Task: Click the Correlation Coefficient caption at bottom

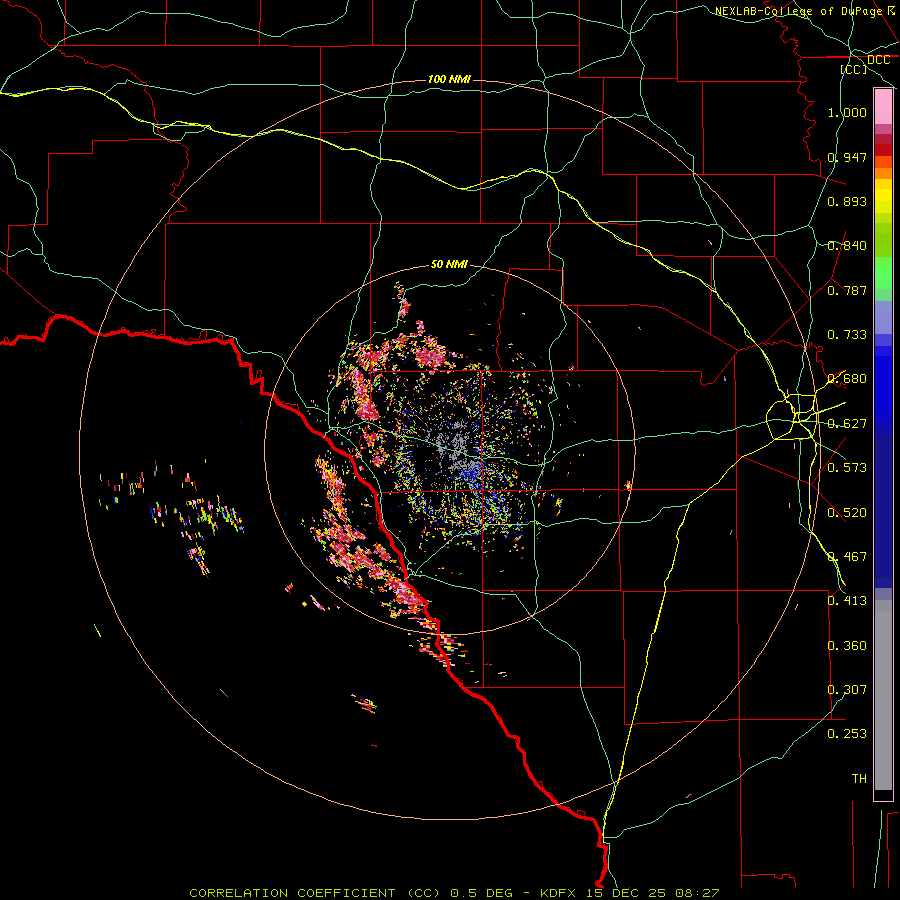Action: [x=453, y=893]
